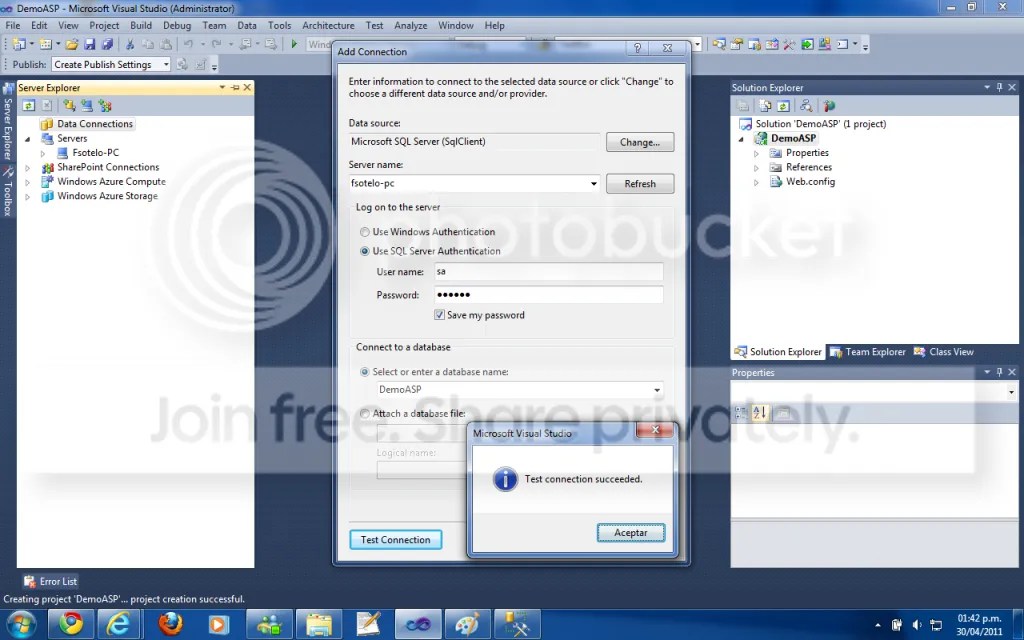Click the Save floppy disk icon
Image resolution: width=1024 pixels, height=640 pixels.
point(89,44)
